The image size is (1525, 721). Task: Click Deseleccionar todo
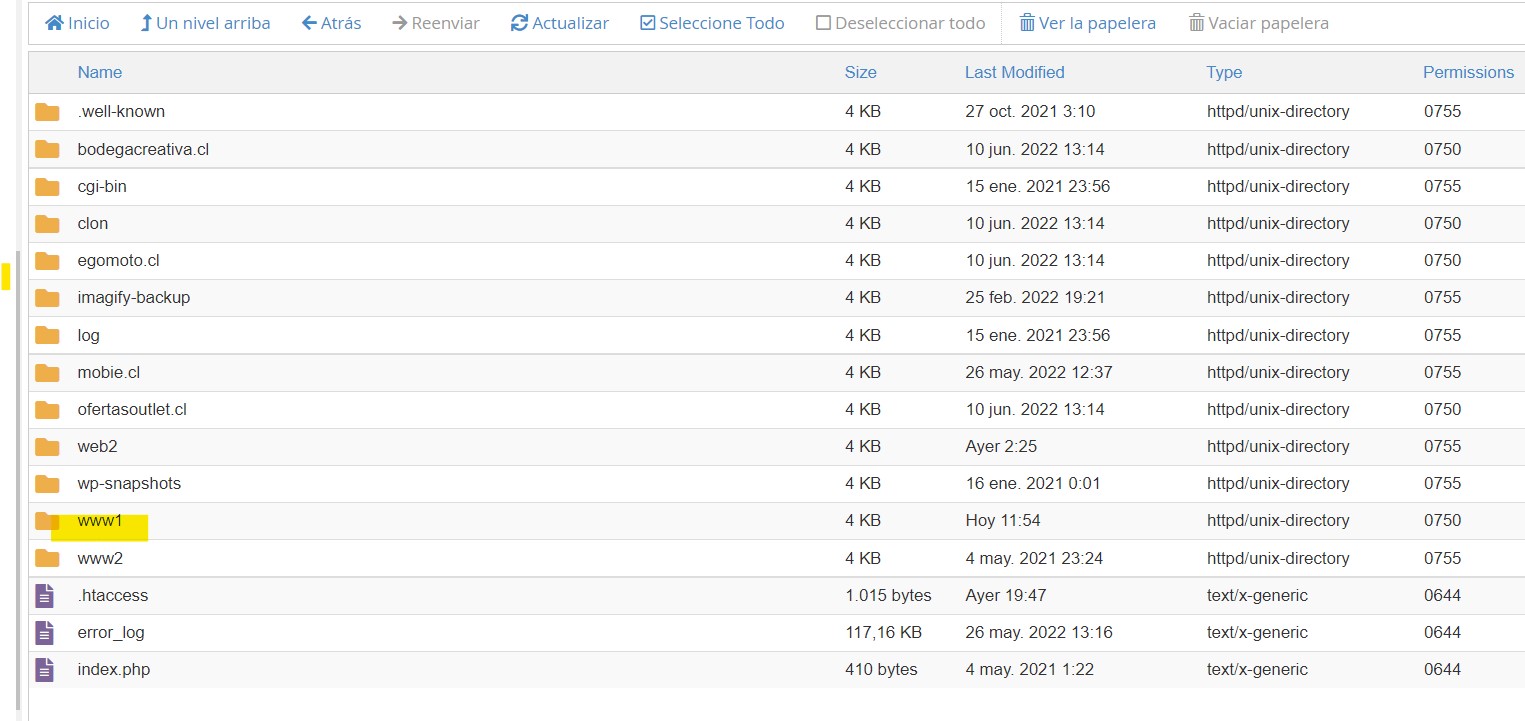(x=901, y=23)
